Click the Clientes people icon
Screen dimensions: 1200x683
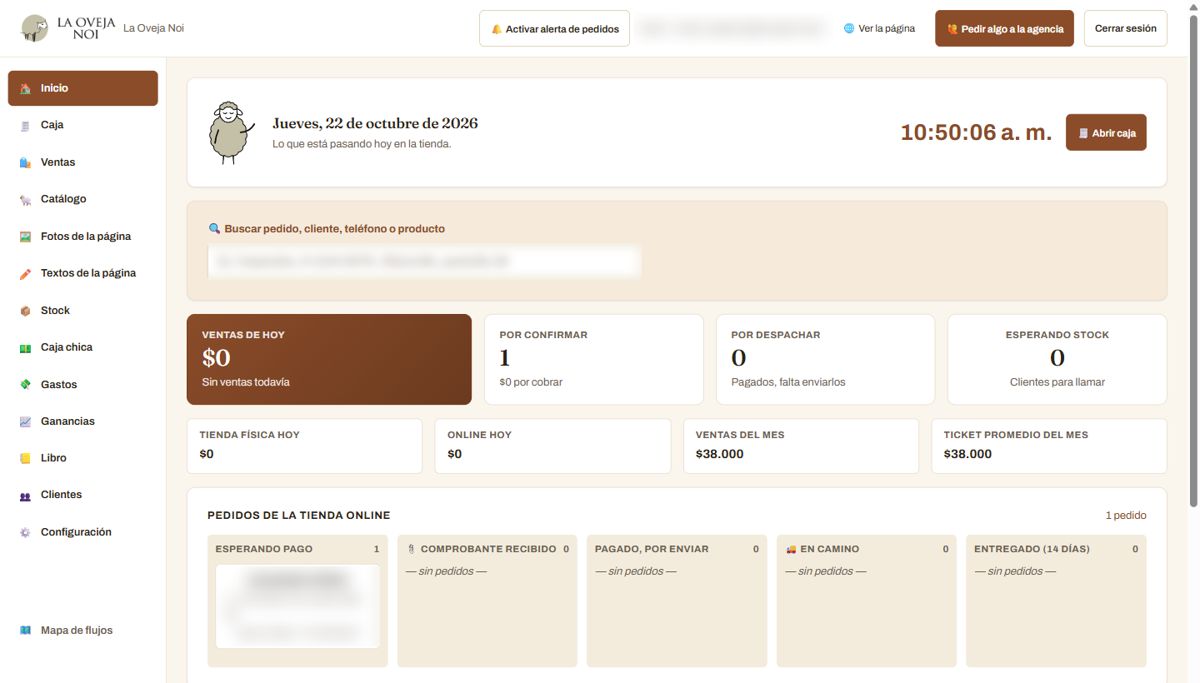pos(25,495)
